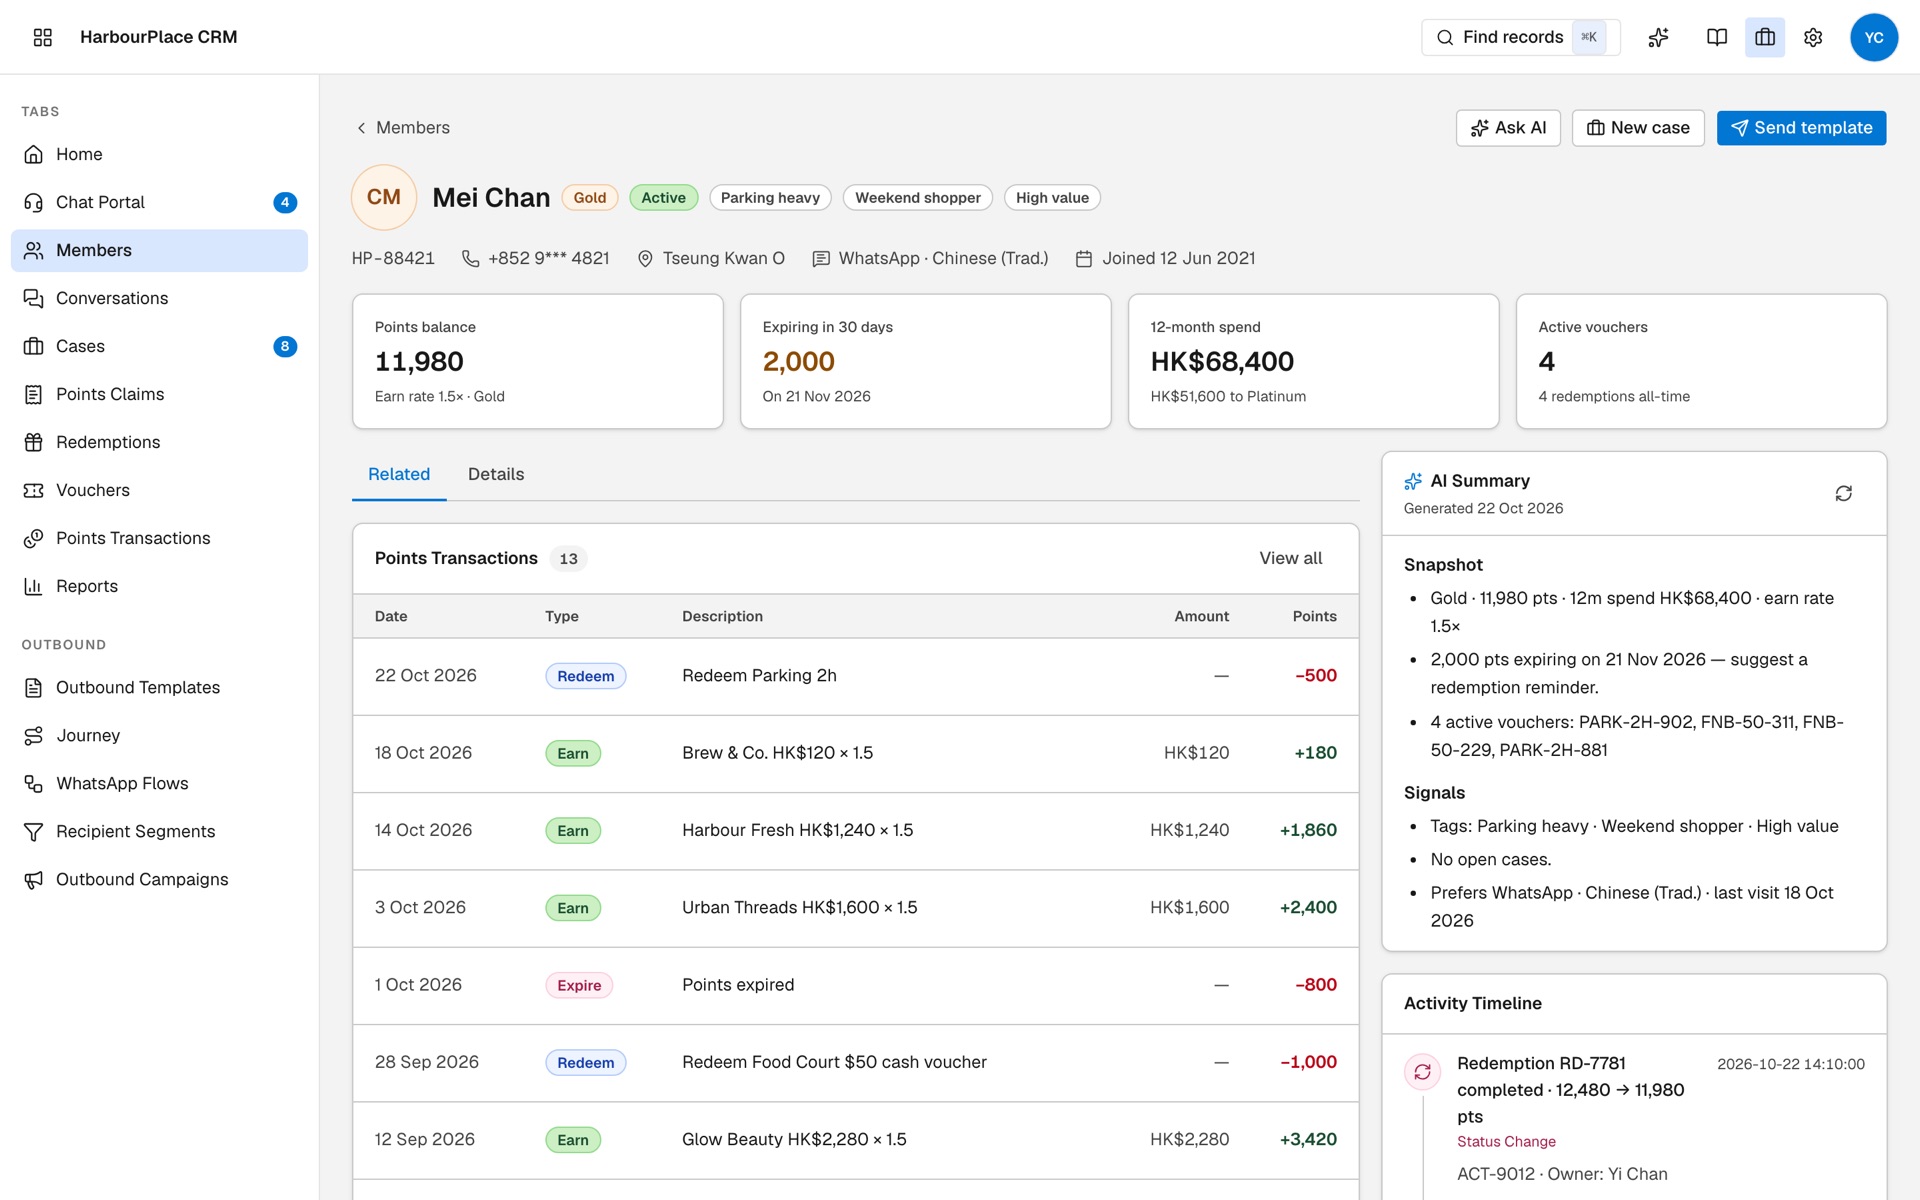Switch to the Details tab

(496, 474)
